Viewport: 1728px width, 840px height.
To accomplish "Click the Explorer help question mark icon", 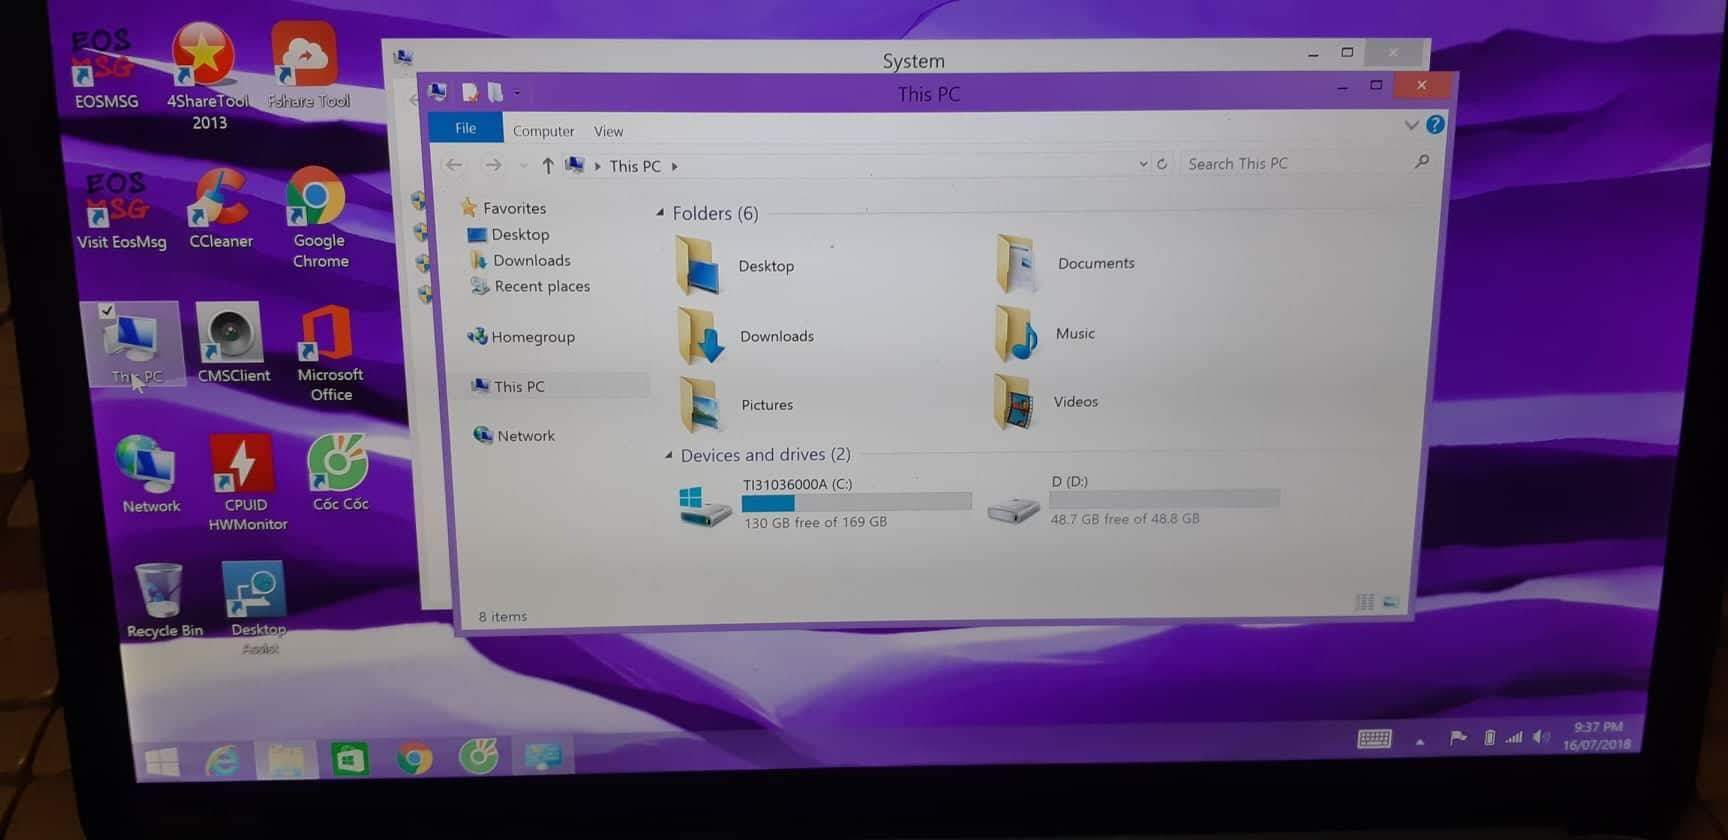I will (x=1435, y=125).
